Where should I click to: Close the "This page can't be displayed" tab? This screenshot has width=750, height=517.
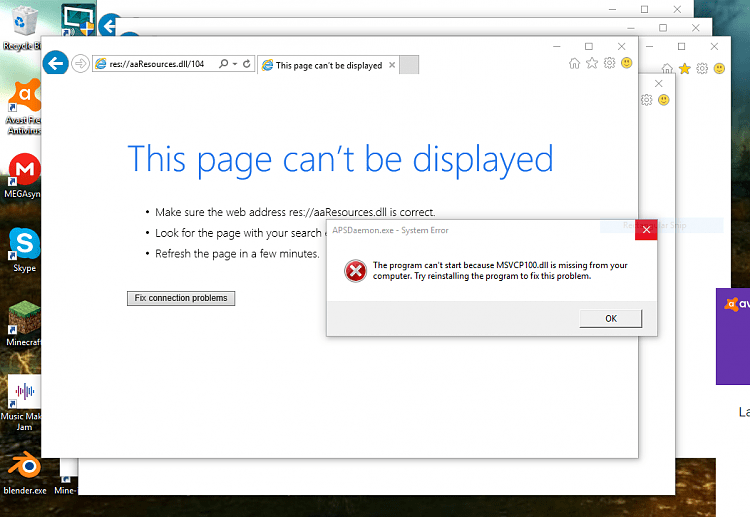(392, 65)
